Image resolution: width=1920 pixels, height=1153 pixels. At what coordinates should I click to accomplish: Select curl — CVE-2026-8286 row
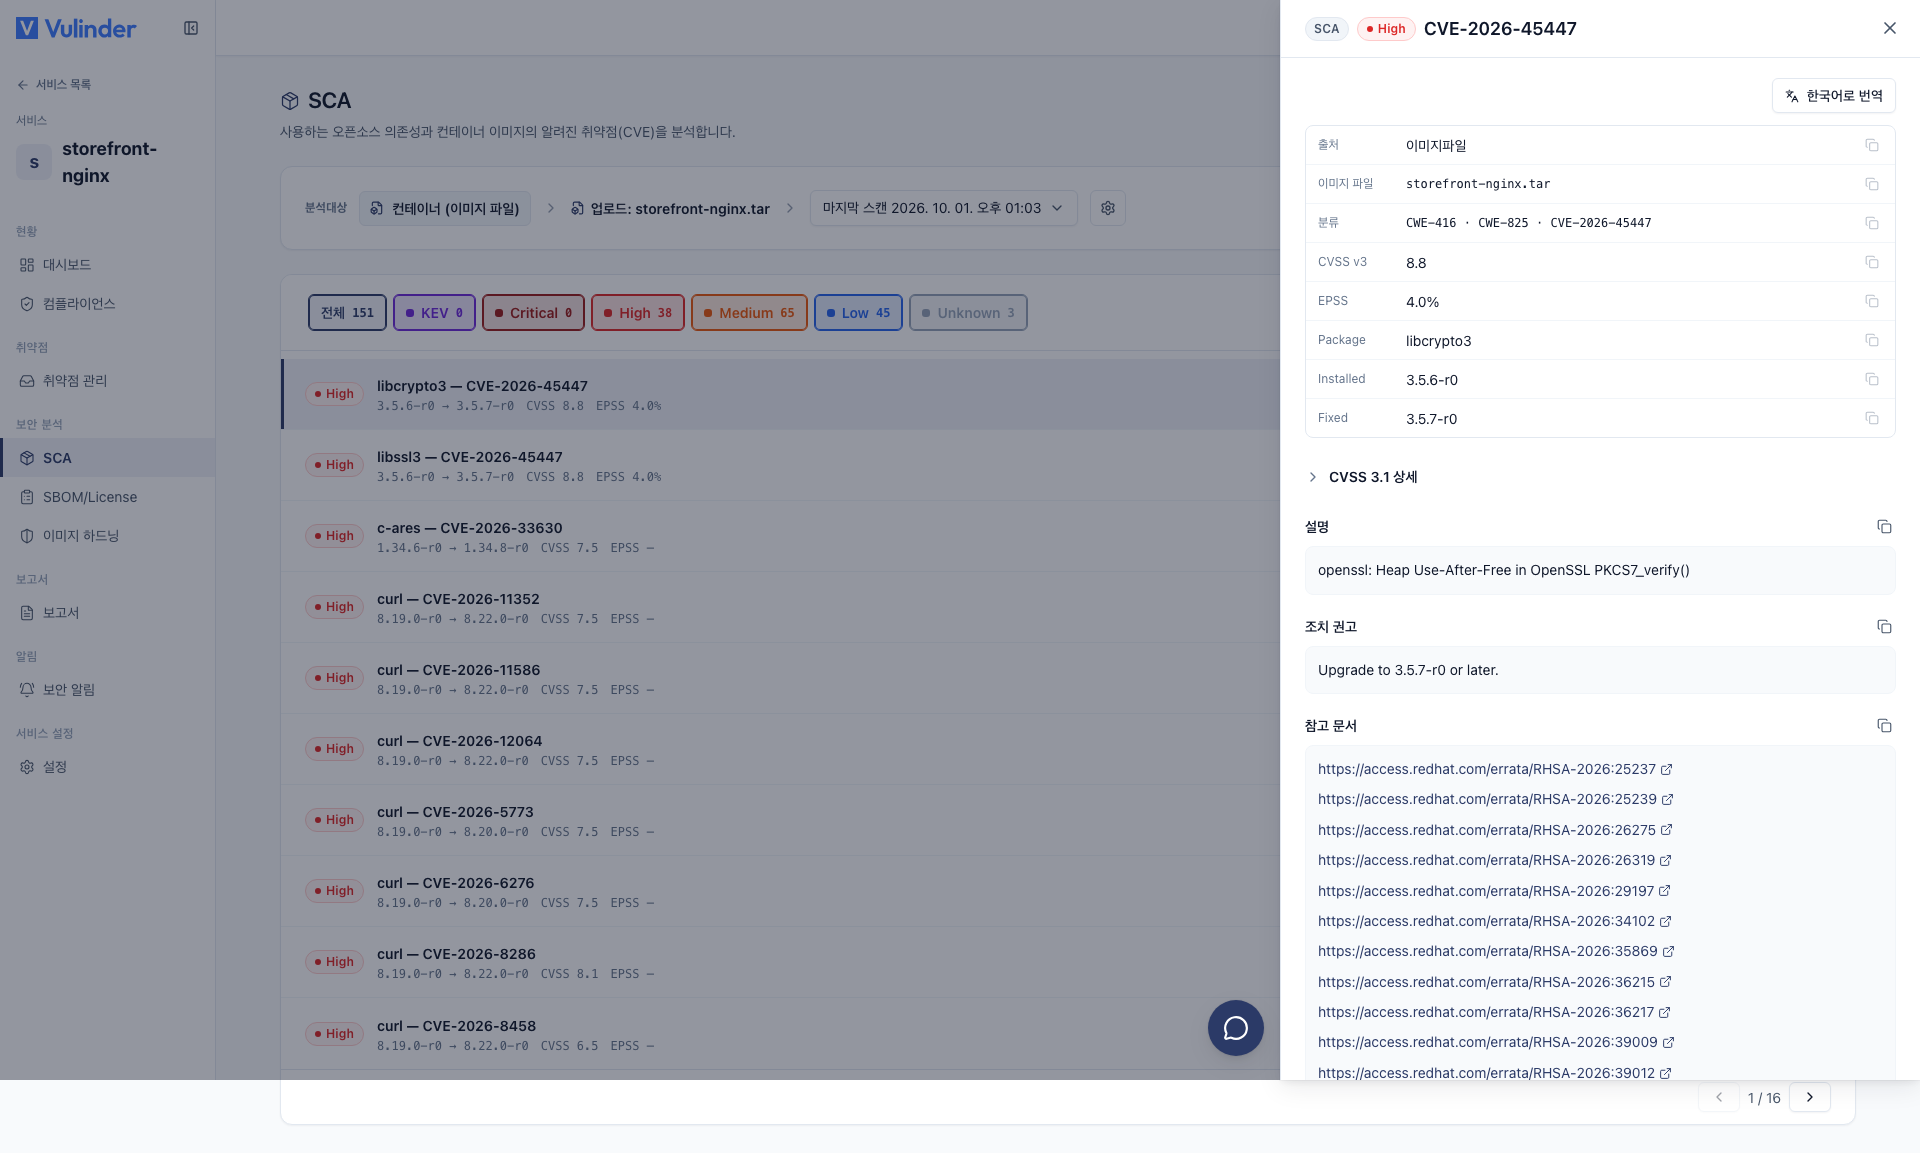pos(780,962)
